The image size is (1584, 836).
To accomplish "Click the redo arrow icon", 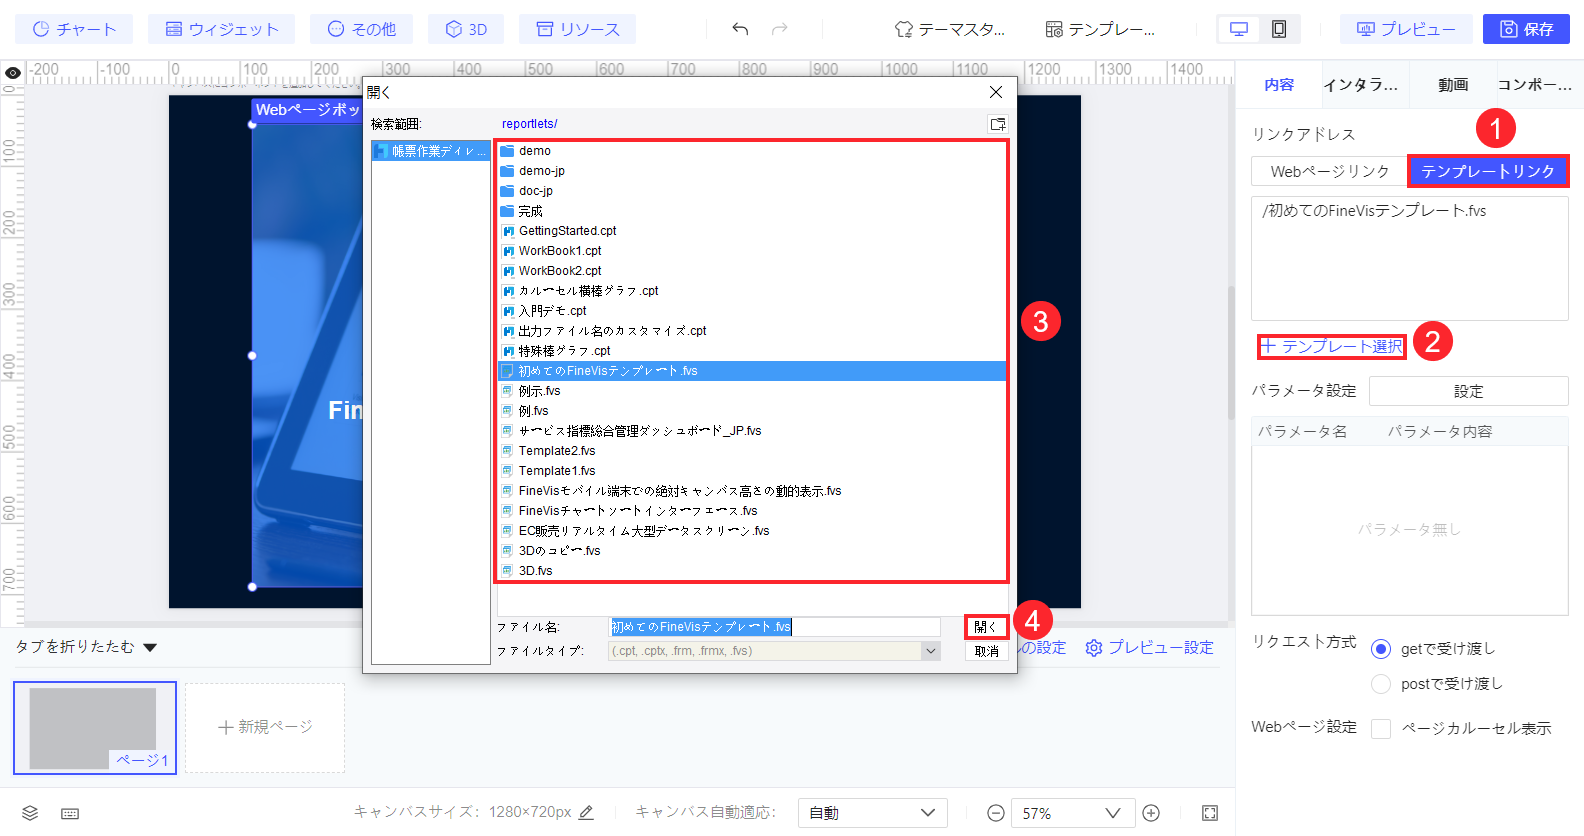I will coord(780,29).
